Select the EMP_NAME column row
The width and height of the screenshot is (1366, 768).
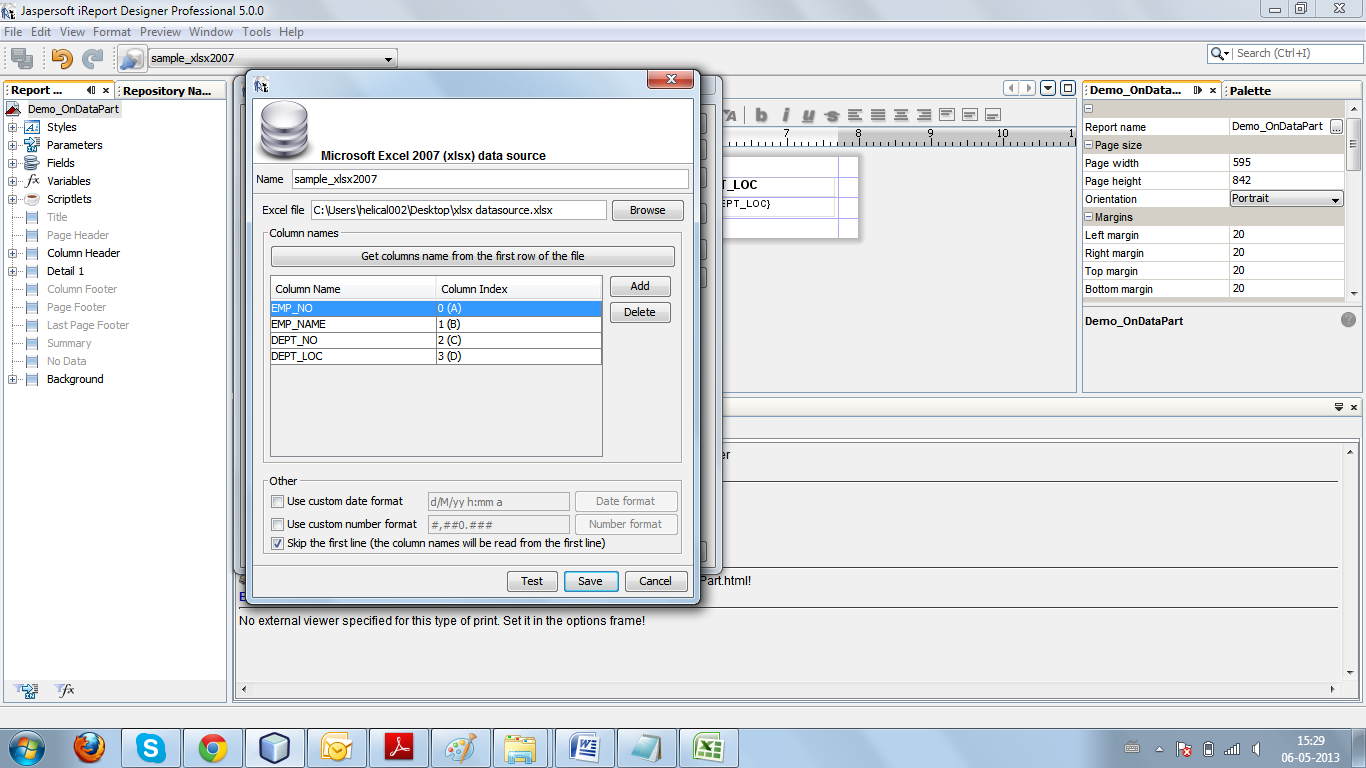pos(436,324)
